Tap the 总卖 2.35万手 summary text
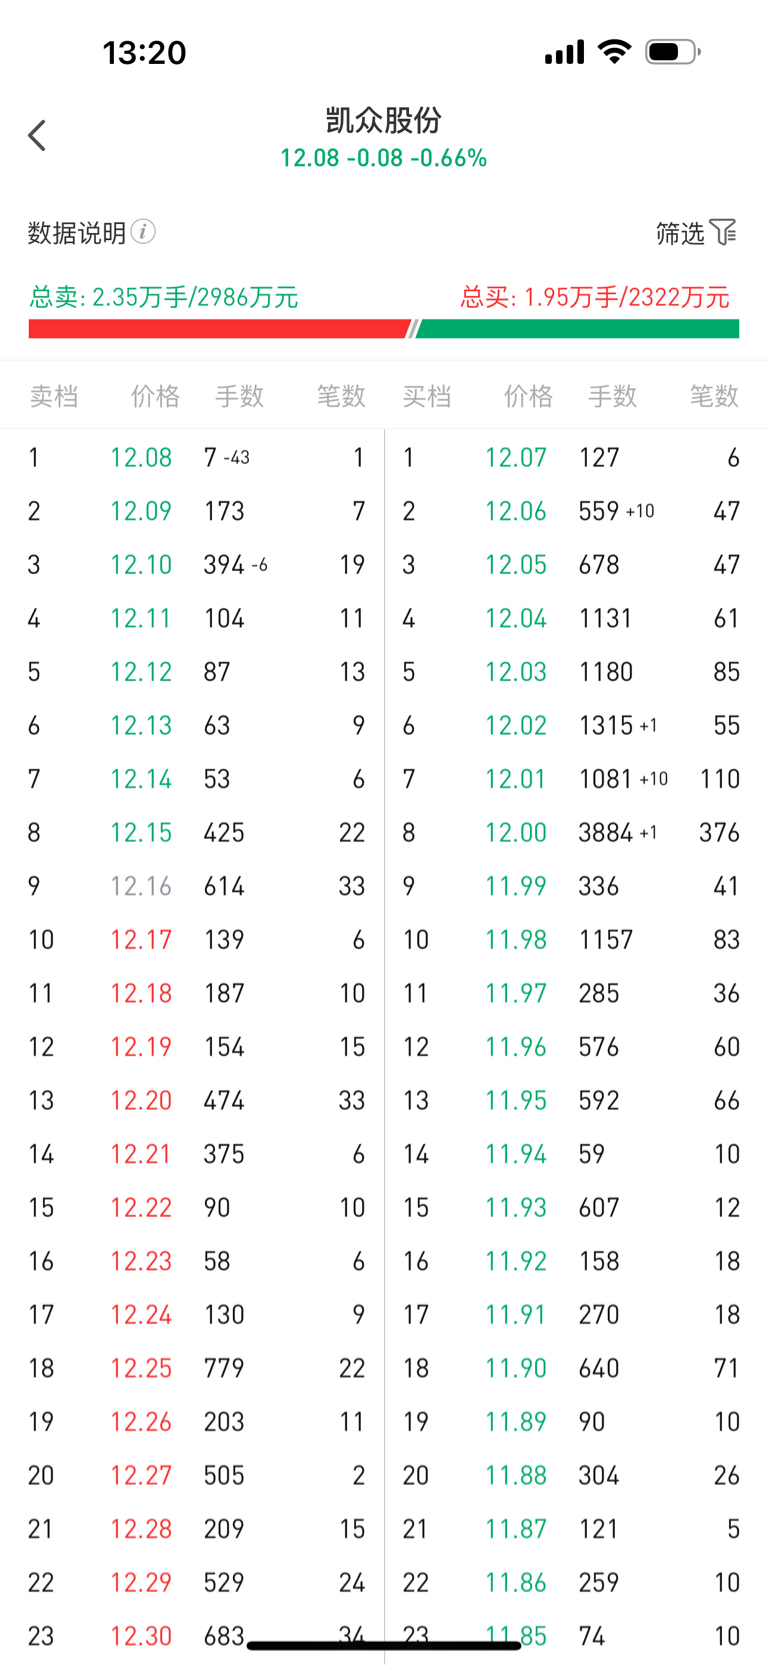Viewport: 768px width, 1665px height. pyautogui.click(x=164, y=297)
